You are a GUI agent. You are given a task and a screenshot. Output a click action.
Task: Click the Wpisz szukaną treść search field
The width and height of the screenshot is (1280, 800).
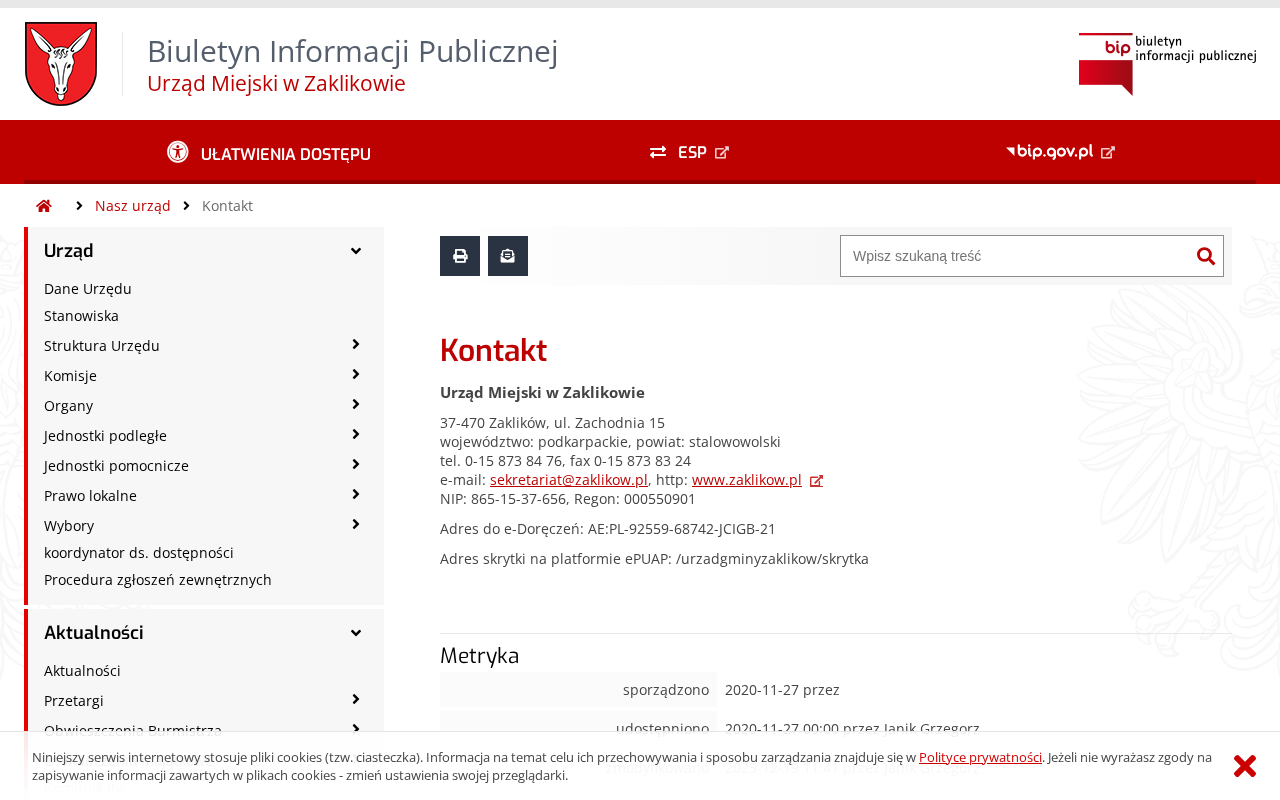[1018, 256]
